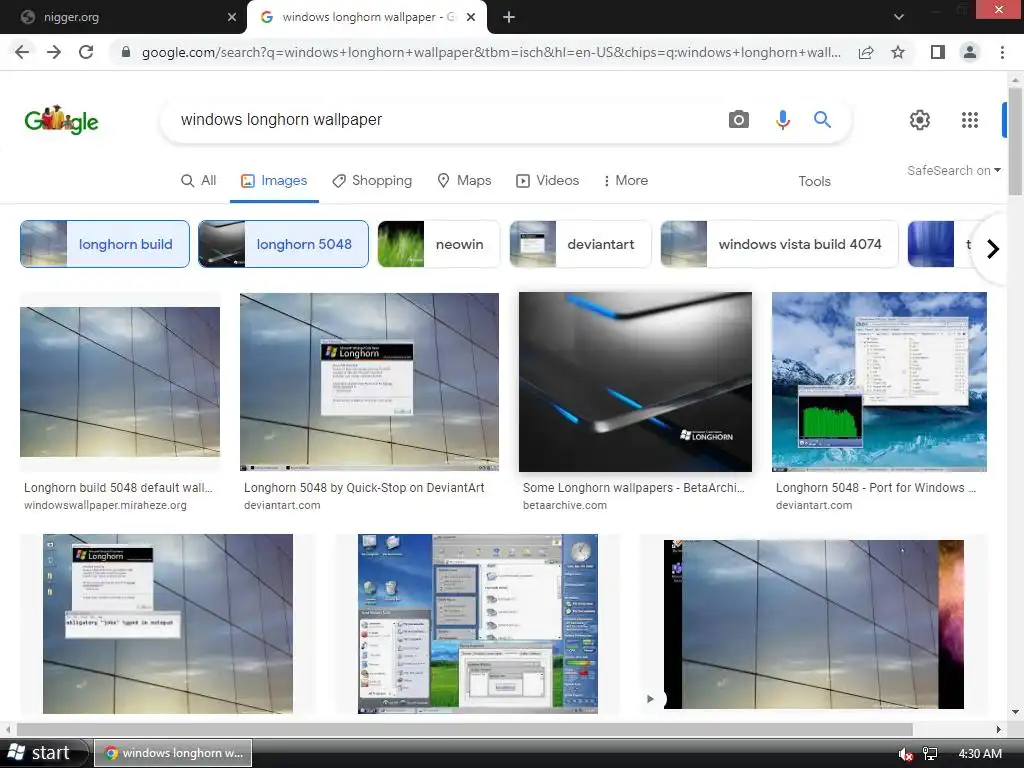Select the deviantart filter chip
The width and height of the screenshot is (1024, 768).
580,244
